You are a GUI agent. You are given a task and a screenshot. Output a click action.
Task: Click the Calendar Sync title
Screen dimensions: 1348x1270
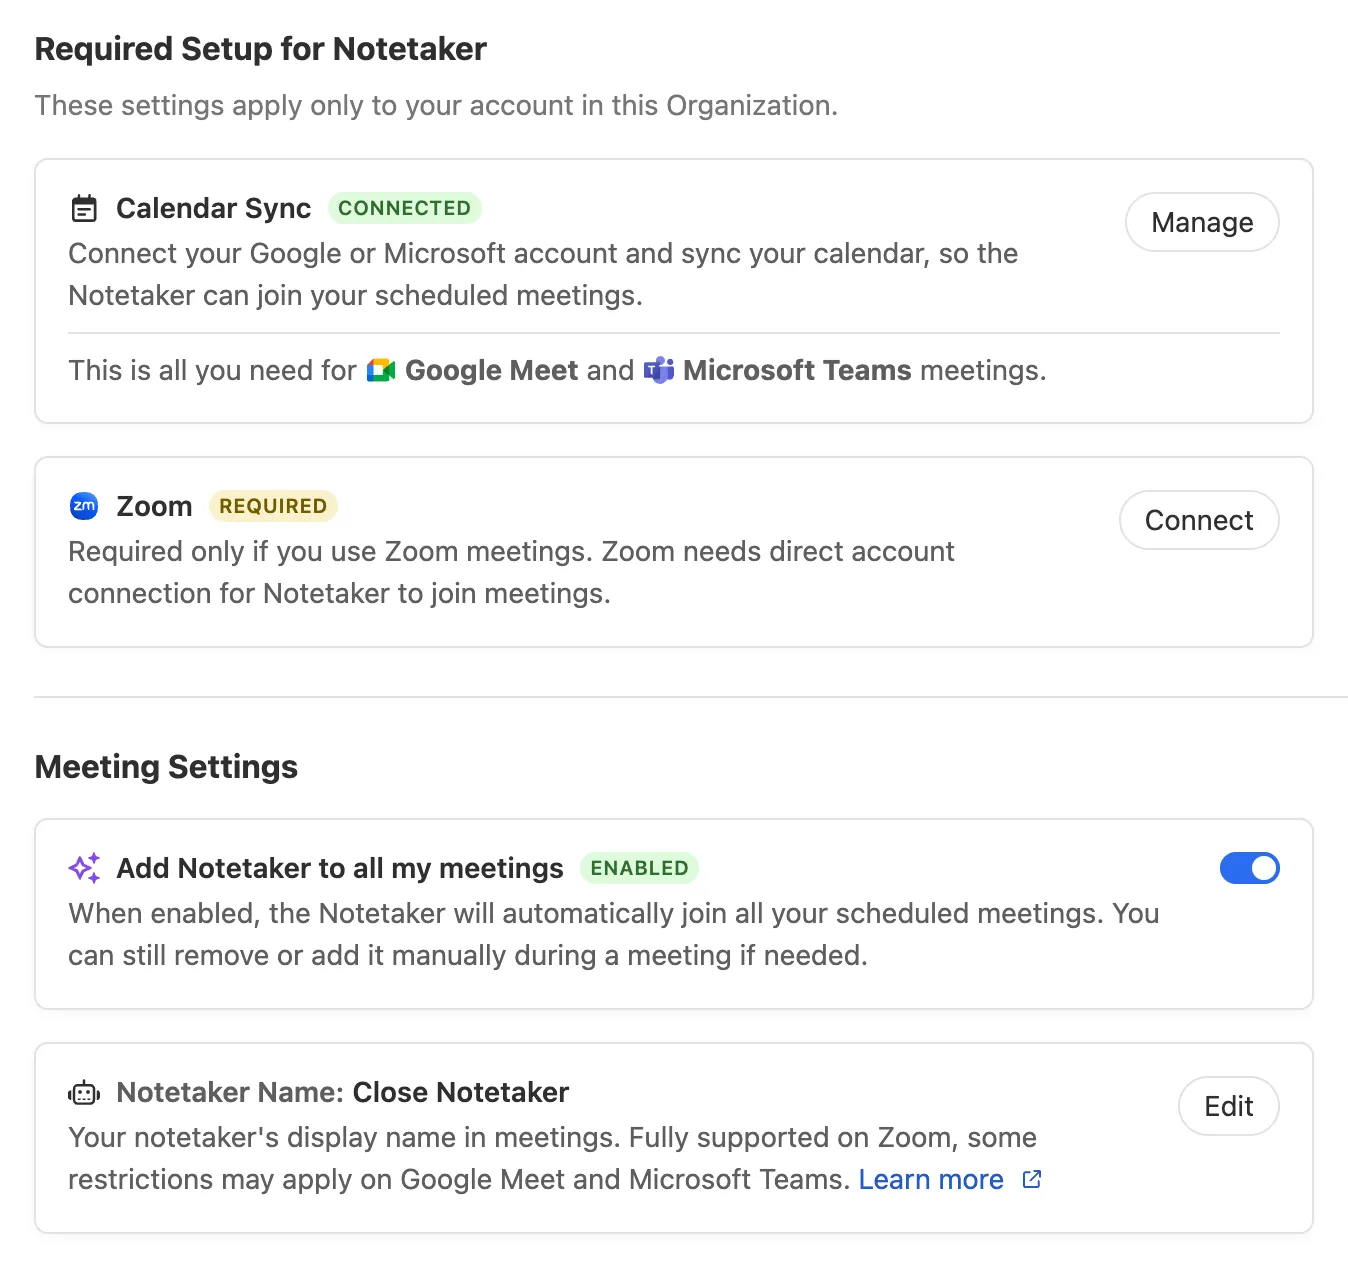click(x=214, y=208)
